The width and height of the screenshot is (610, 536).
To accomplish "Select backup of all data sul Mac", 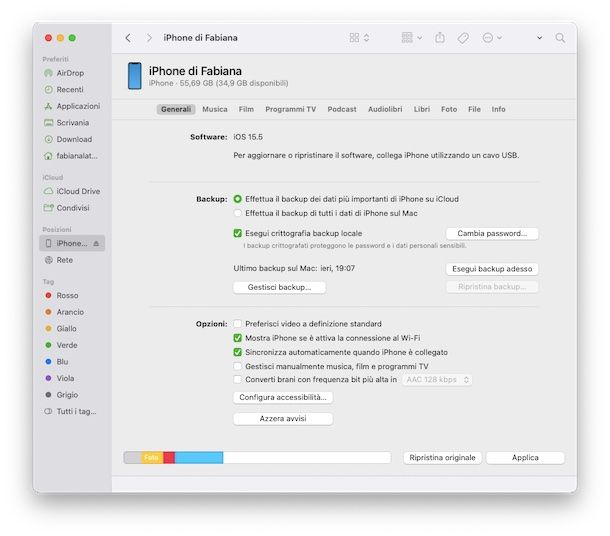I will point(237,213).
